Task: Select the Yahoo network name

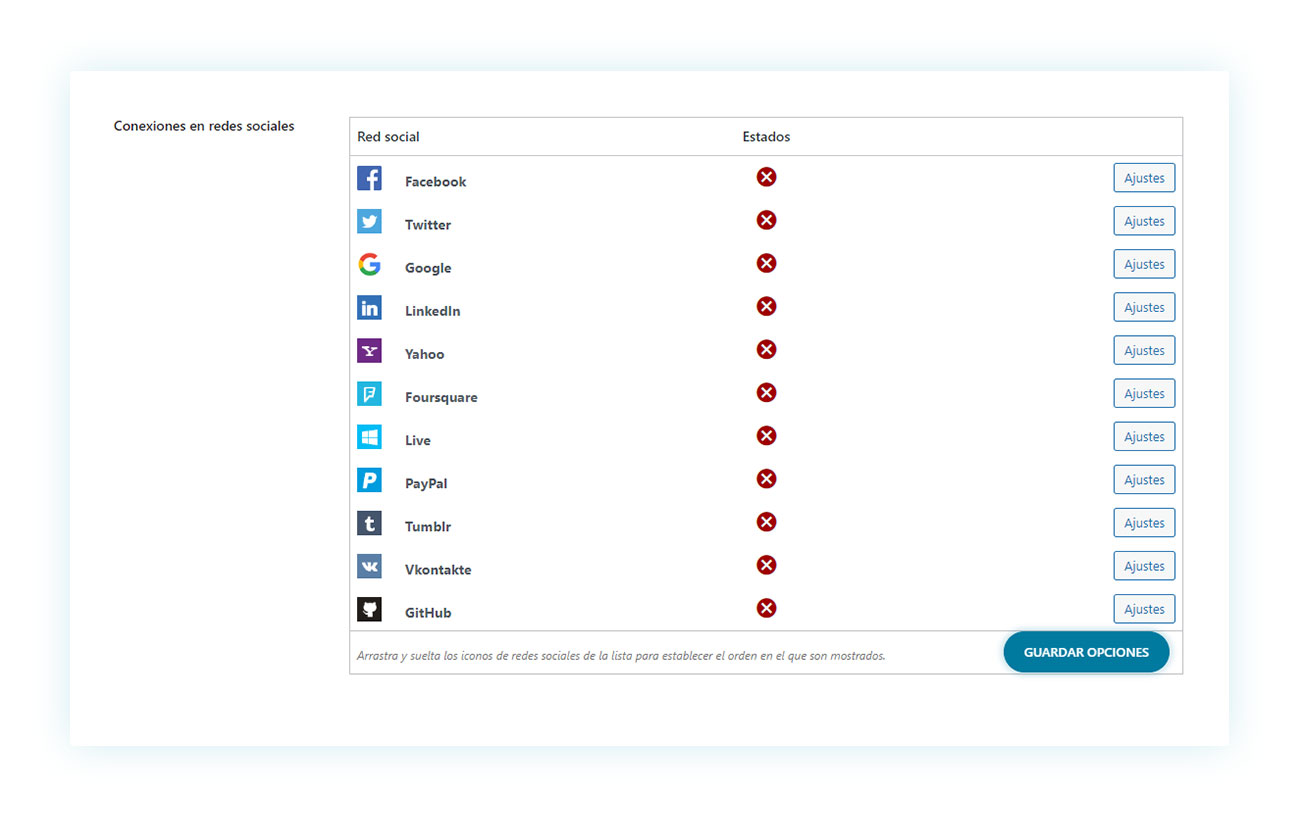Action: pos(425,354)
